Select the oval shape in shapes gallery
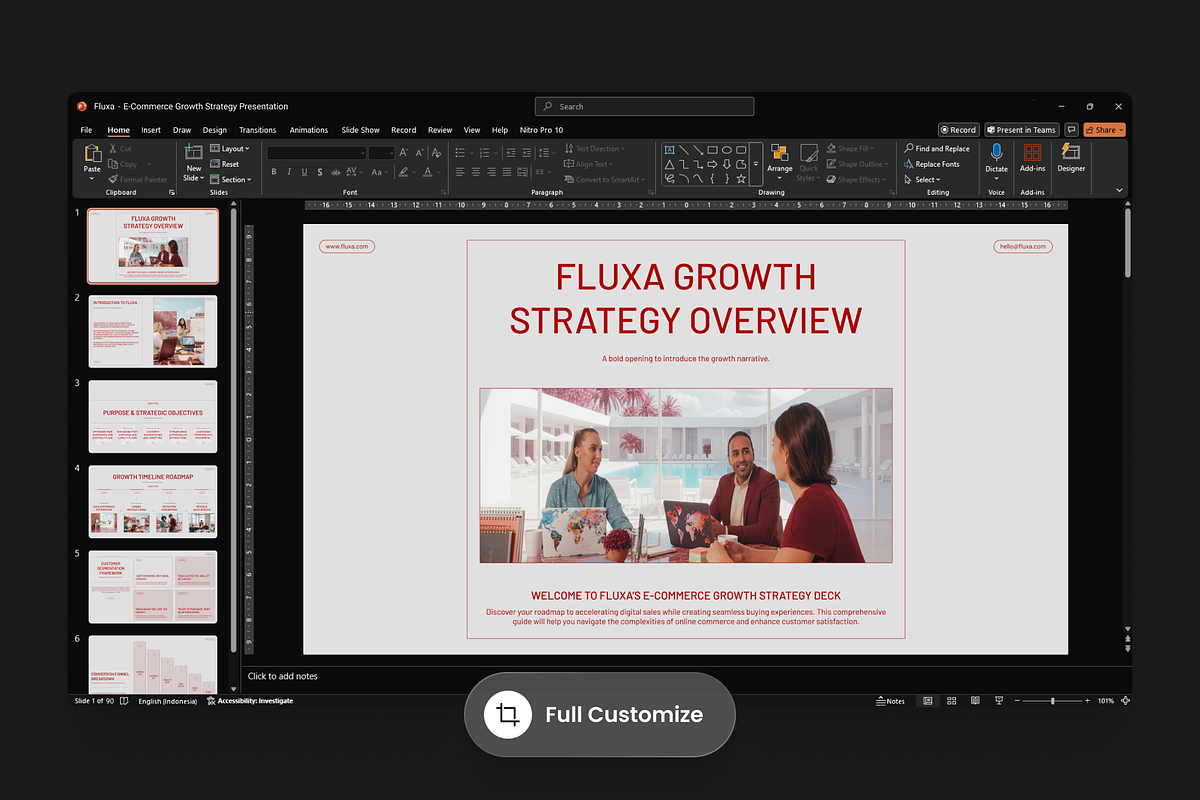The image size is (1200, 800). click(726, 149)
